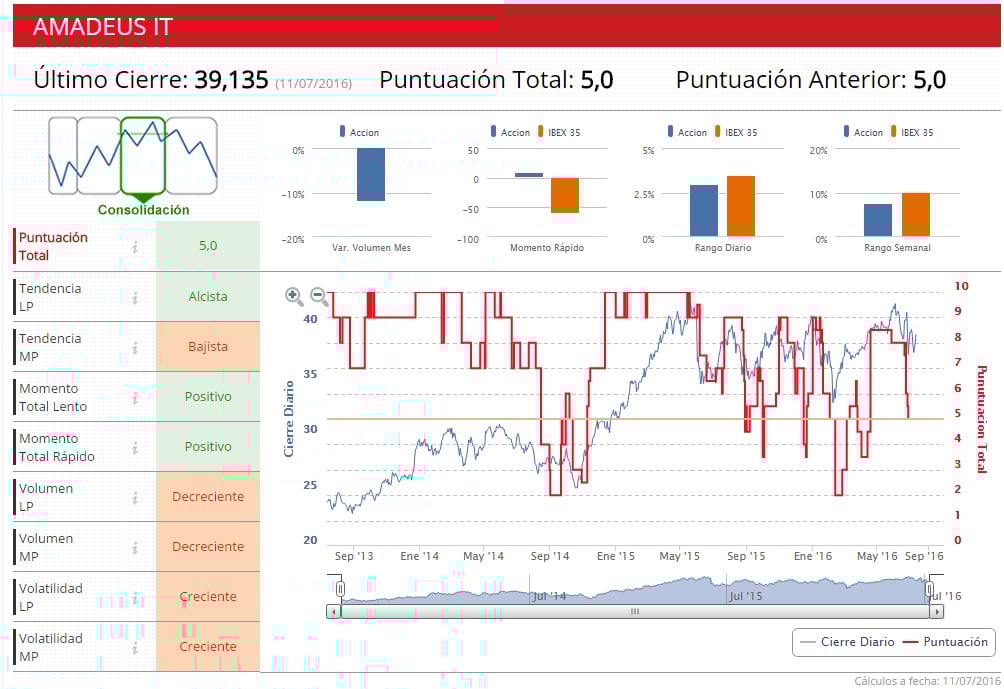The height and width of the screenshot is (689, 1004).
Task: Click Decreciente value of Volumen MP
Action: click(208, 546)
